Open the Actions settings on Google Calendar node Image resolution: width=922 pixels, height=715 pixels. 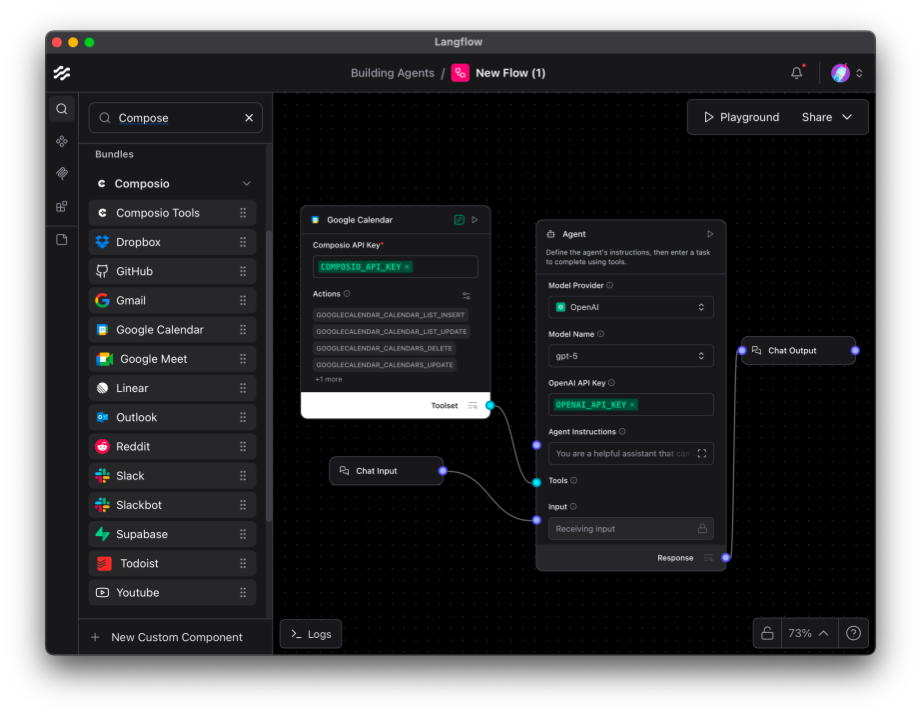466,295
